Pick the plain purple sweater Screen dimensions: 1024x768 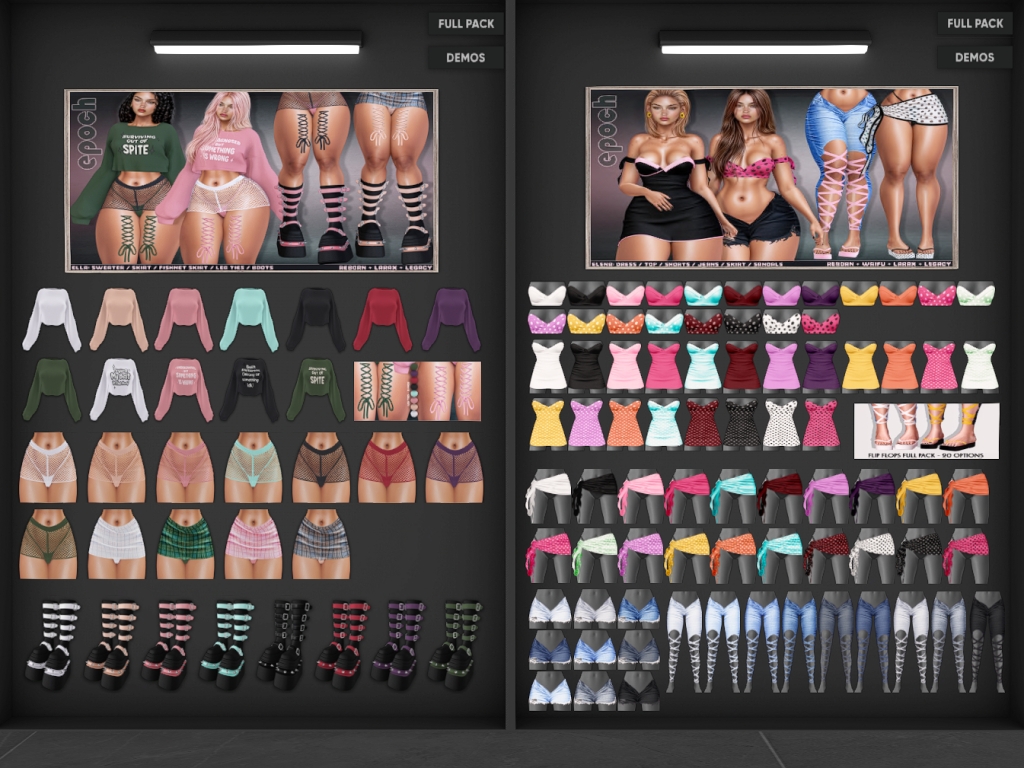click(451, 319)
